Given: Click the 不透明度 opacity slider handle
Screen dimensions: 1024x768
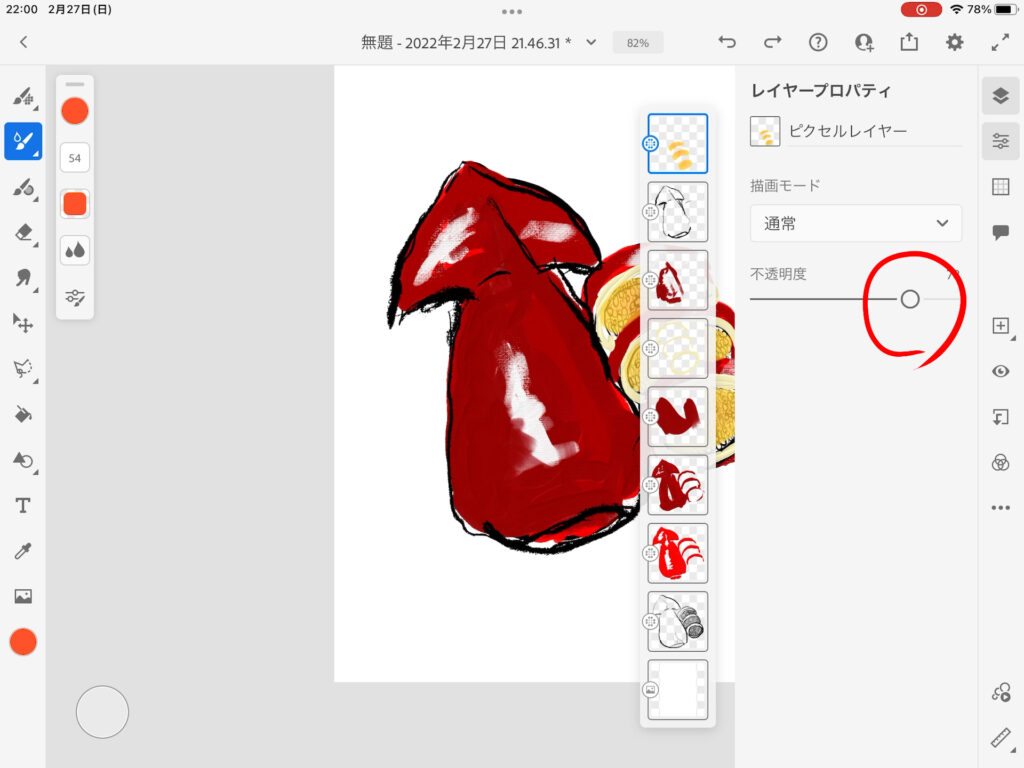Looking at the screenshot, I should (909, 299).
